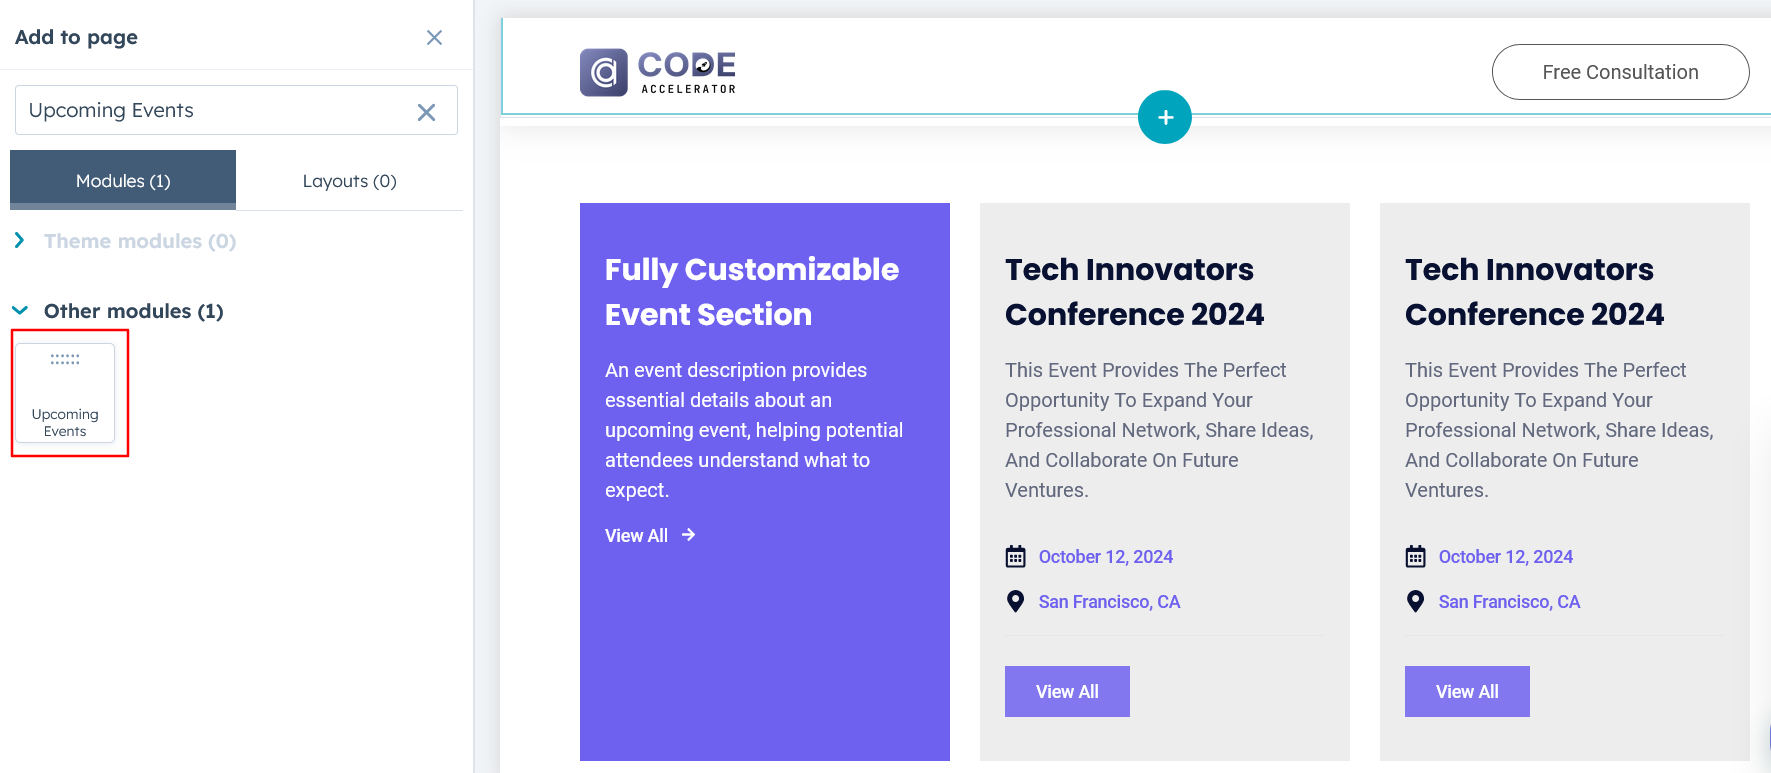Click calendar icon in the middle event card
1771x773 pixels.
[x=1015, y=557]
